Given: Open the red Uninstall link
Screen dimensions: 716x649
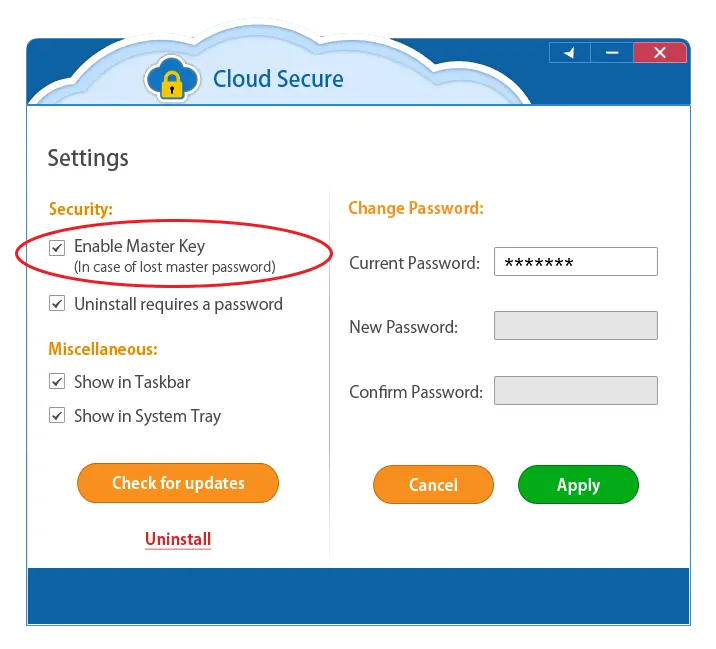Looking at the screenshot, I should pyautogui.click(x=178, y=539).
